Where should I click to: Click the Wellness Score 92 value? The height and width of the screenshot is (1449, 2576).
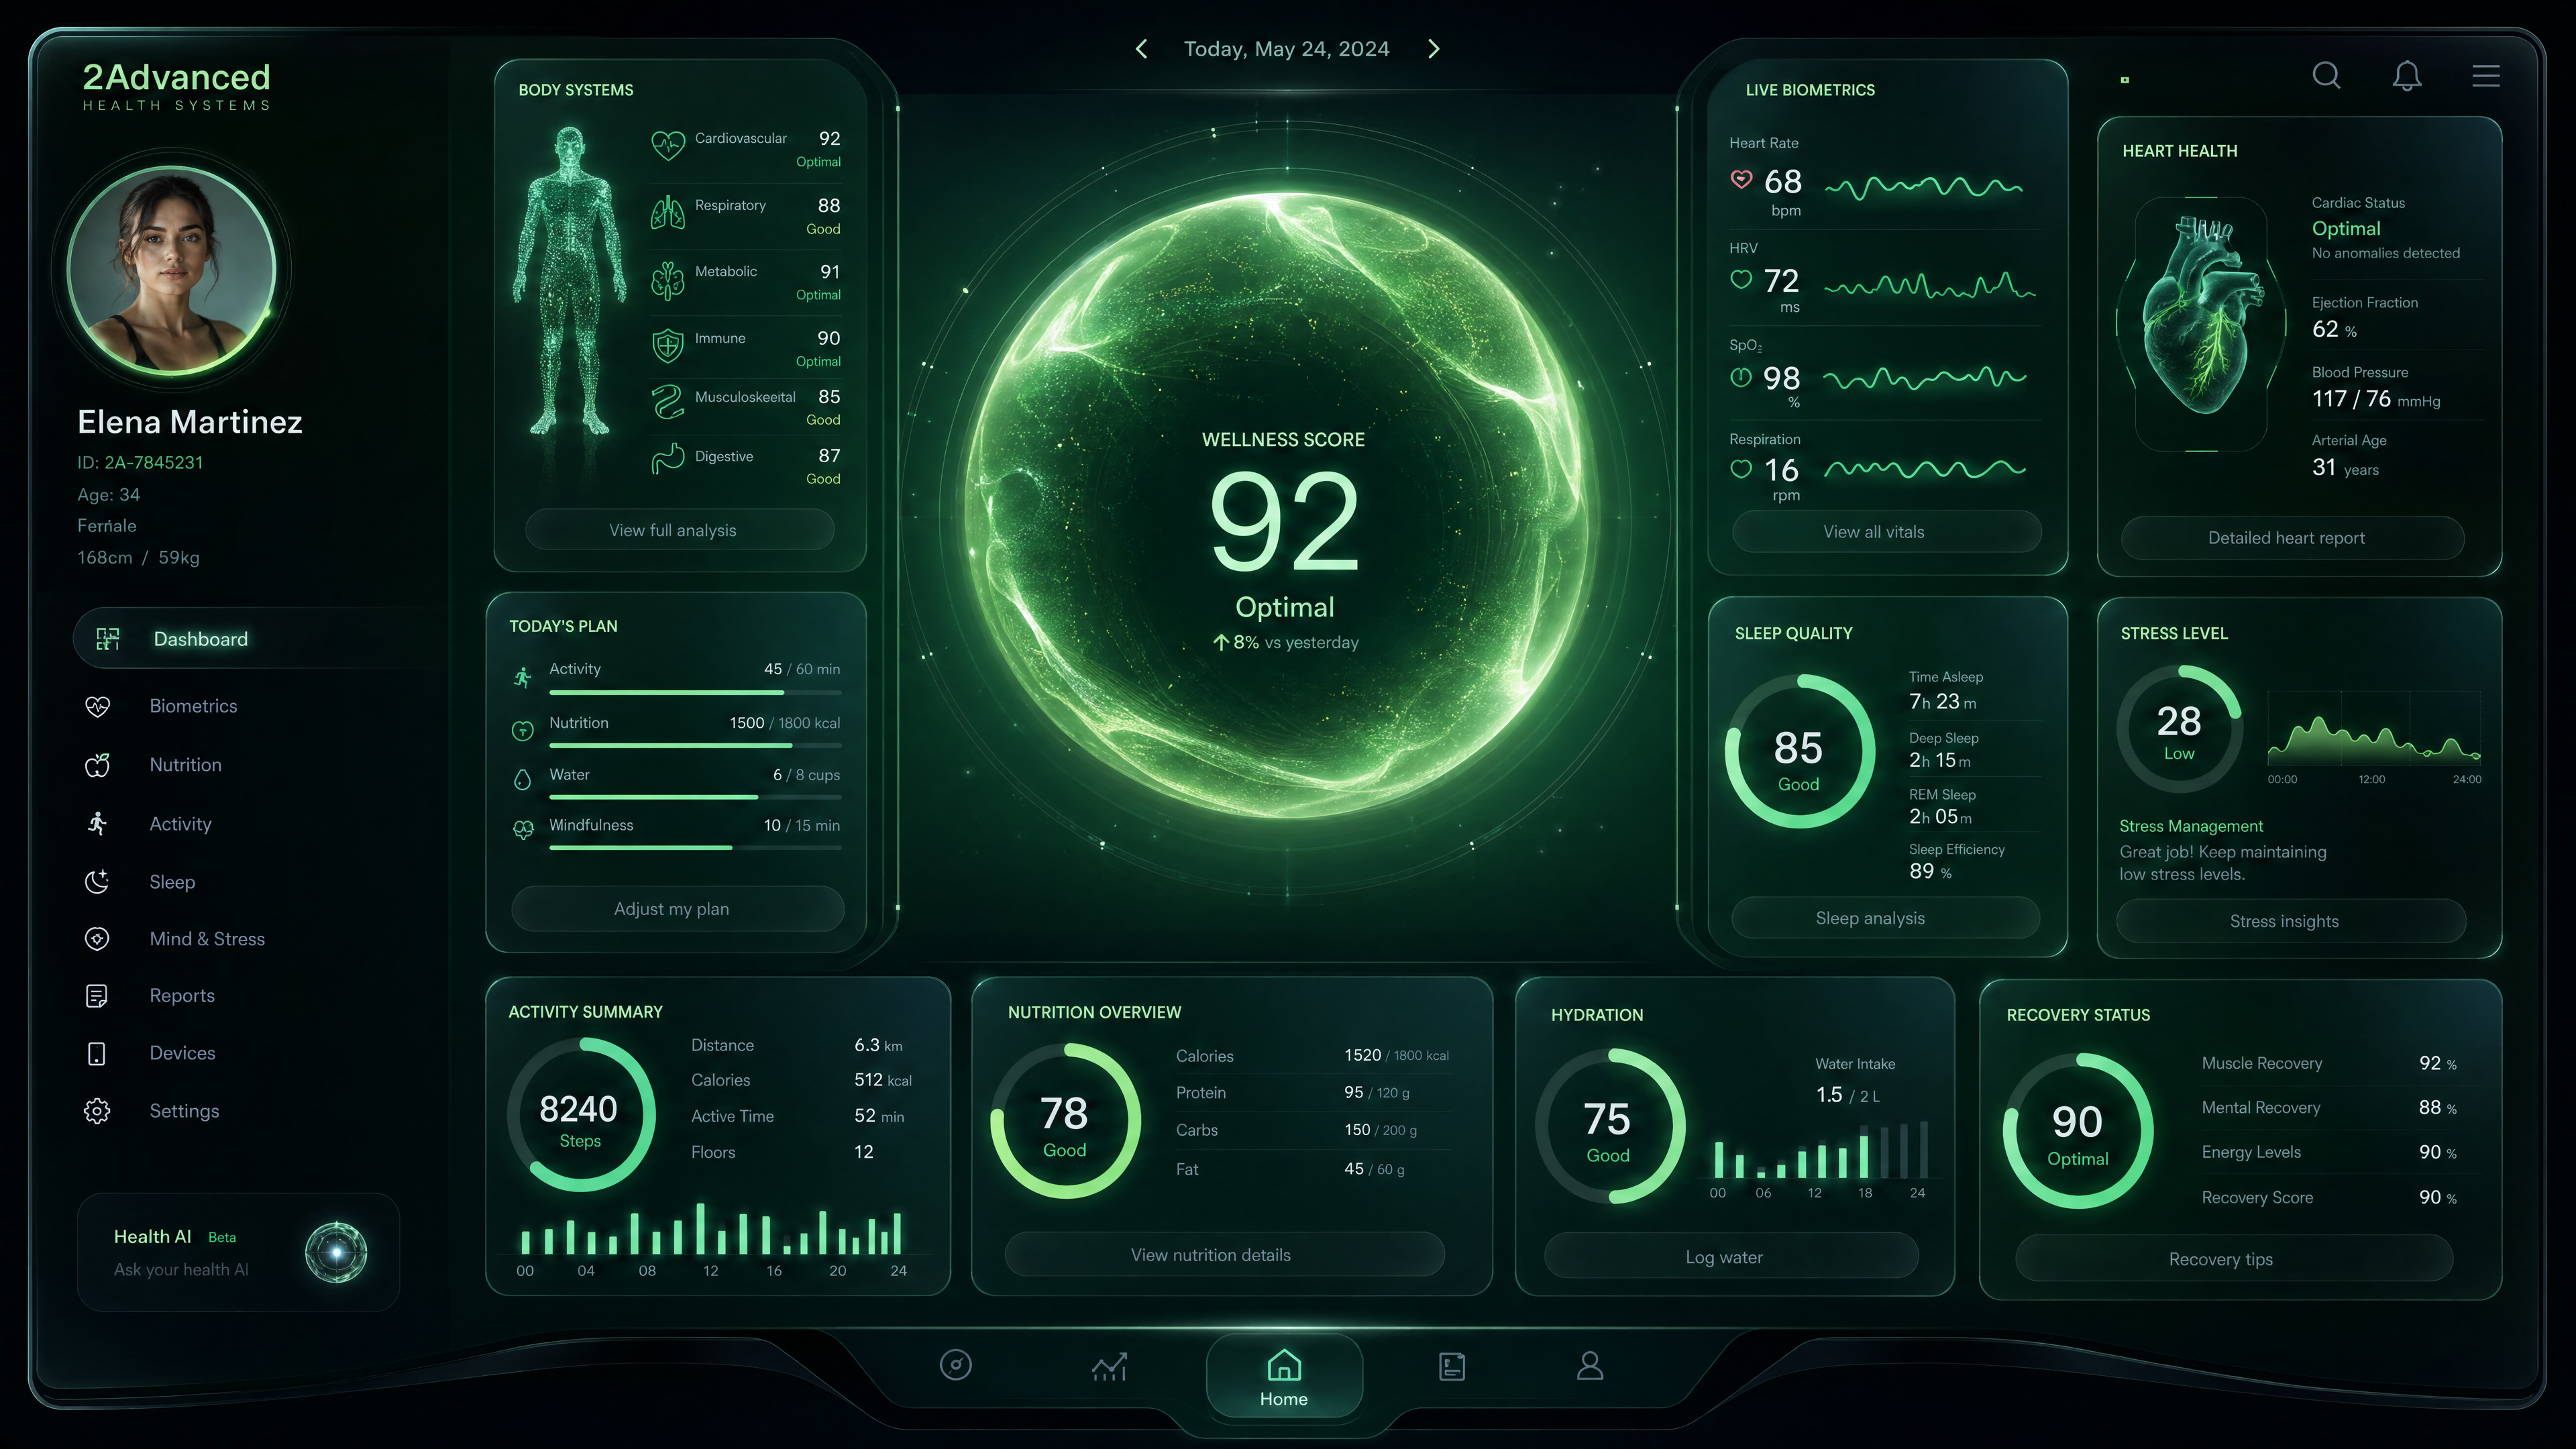[x=1284, y=522]
